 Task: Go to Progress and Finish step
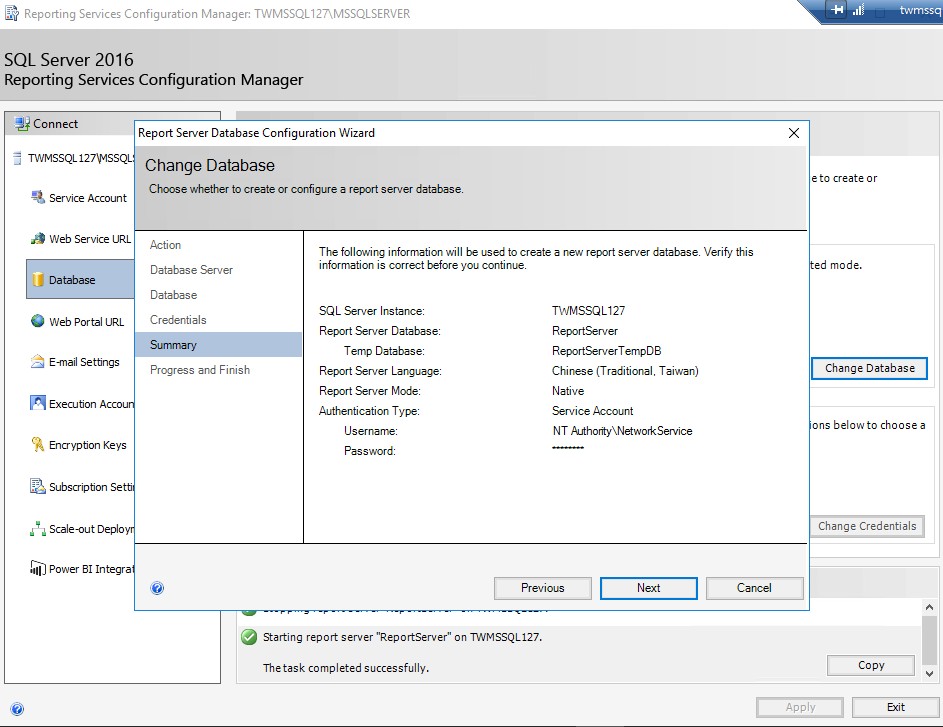pos(200,370)
